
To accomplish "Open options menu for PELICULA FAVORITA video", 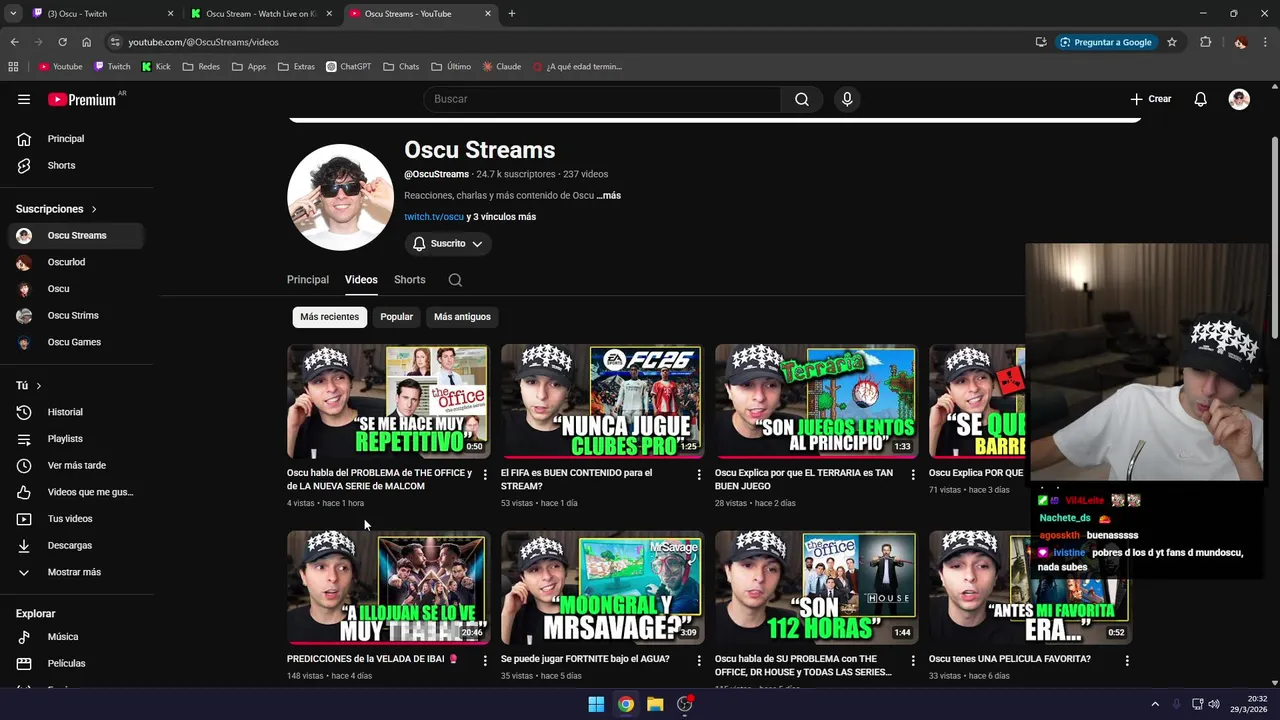I will (1127, 661).
